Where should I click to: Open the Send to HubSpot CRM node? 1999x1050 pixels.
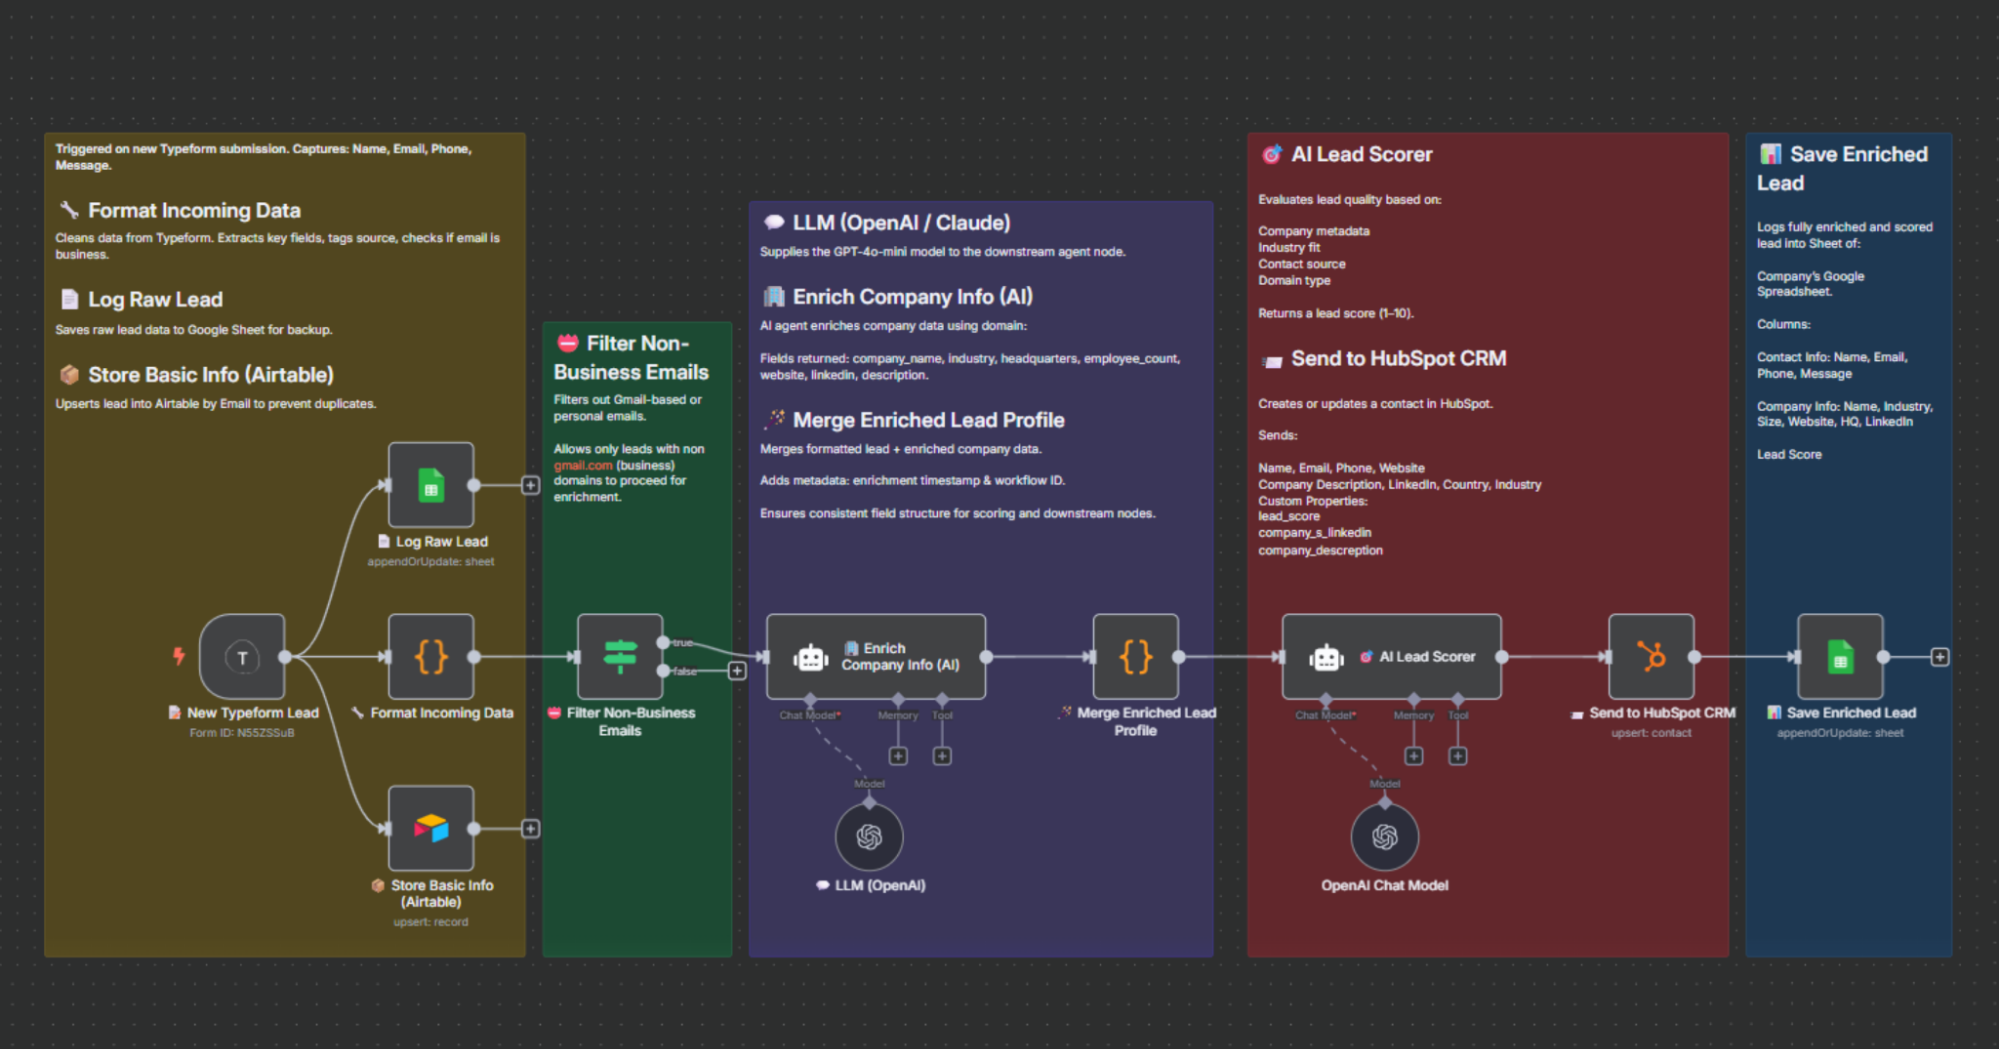(1650, 657)
